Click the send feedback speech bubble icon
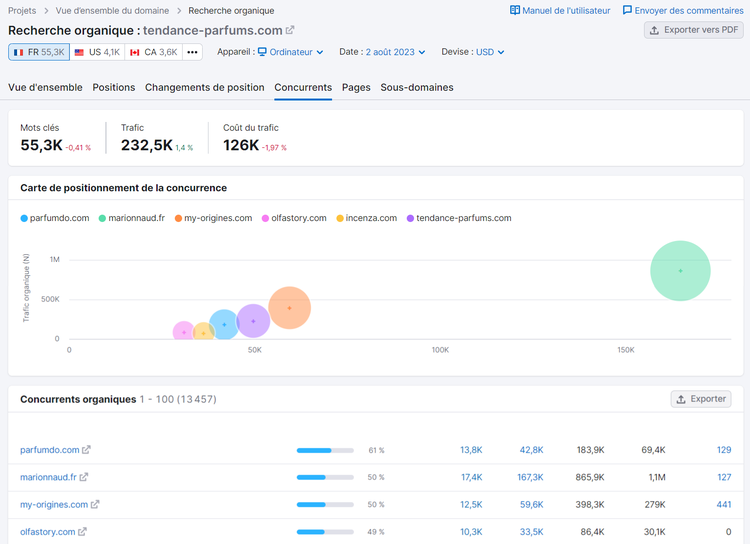 click(627, 11)
